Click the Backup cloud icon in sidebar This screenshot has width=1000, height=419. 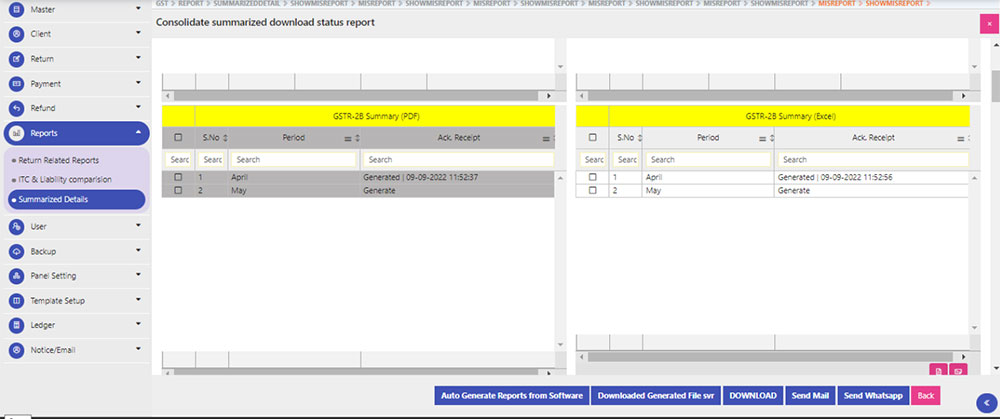(16, 251)
